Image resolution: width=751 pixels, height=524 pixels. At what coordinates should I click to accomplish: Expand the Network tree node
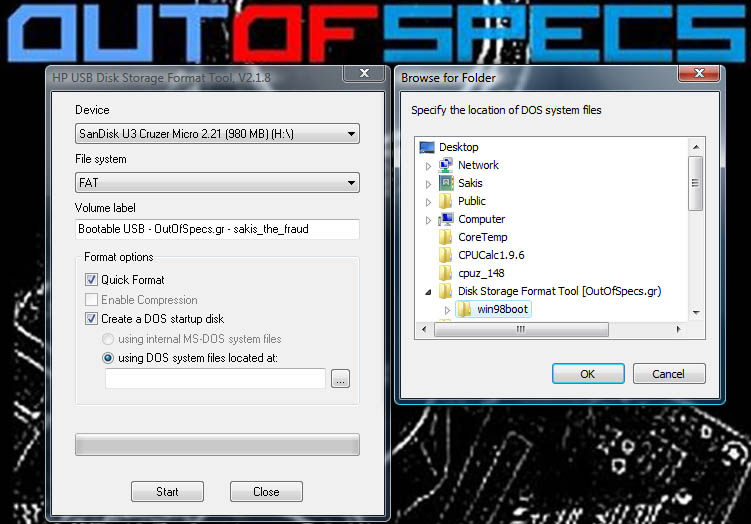(428, 166)
